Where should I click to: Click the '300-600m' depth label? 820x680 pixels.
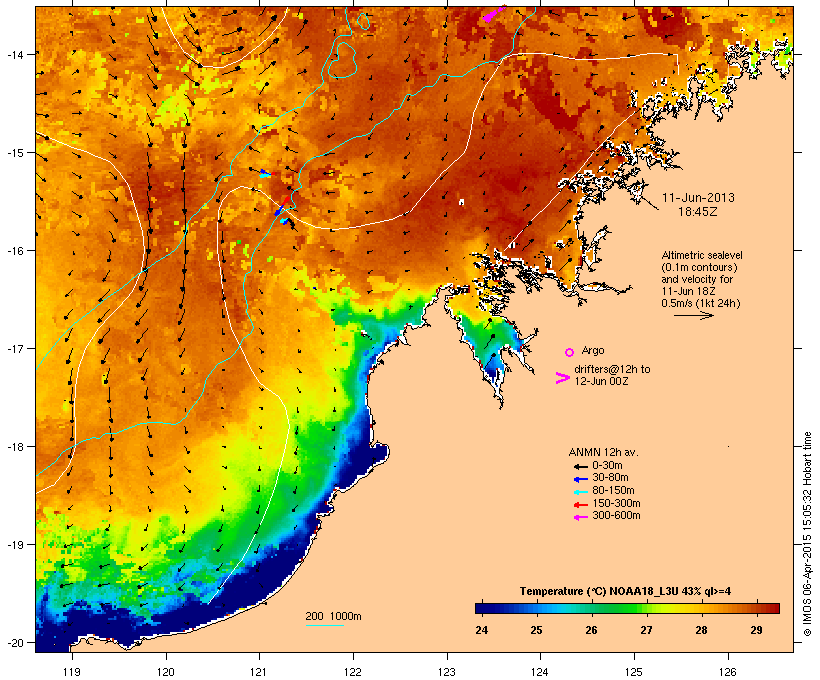616,516
